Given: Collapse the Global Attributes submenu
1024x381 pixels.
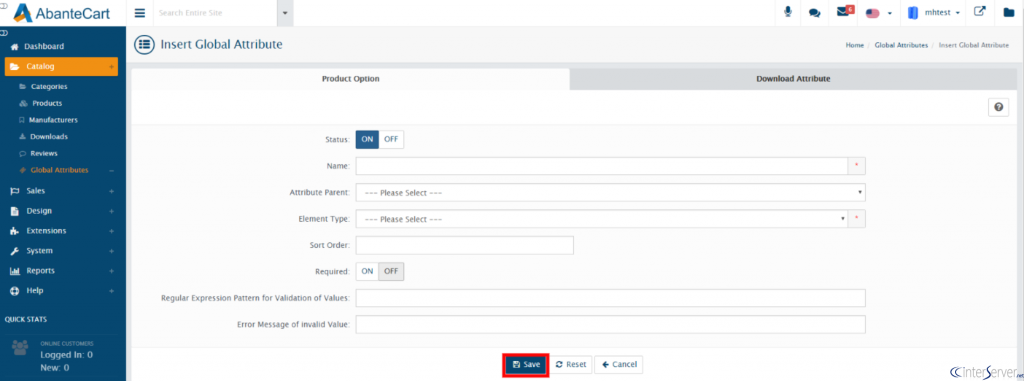Looking at the screenshot, I should click(112, 171).
